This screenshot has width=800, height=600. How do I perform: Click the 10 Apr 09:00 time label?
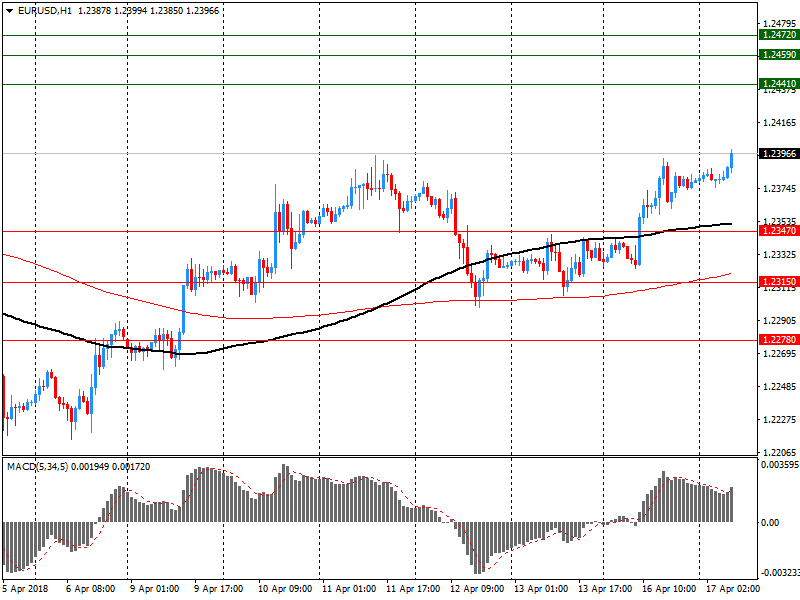coord(285,589)
